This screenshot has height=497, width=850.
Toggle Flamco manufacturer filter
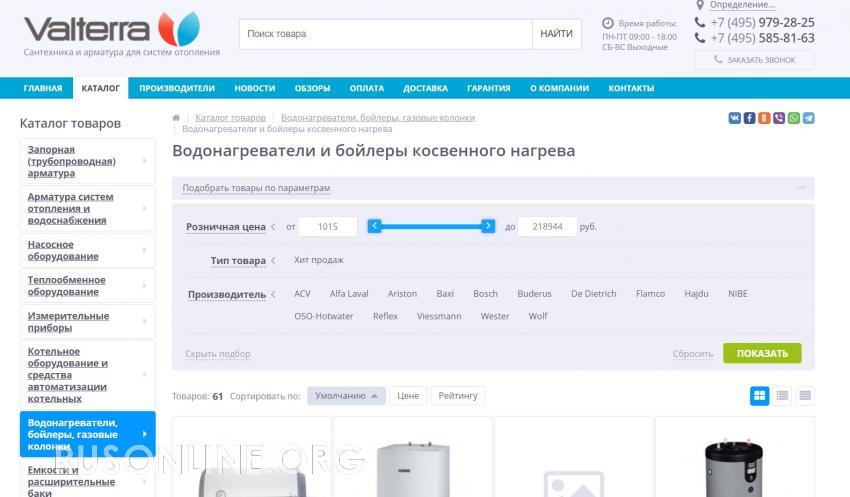point(650,294)
